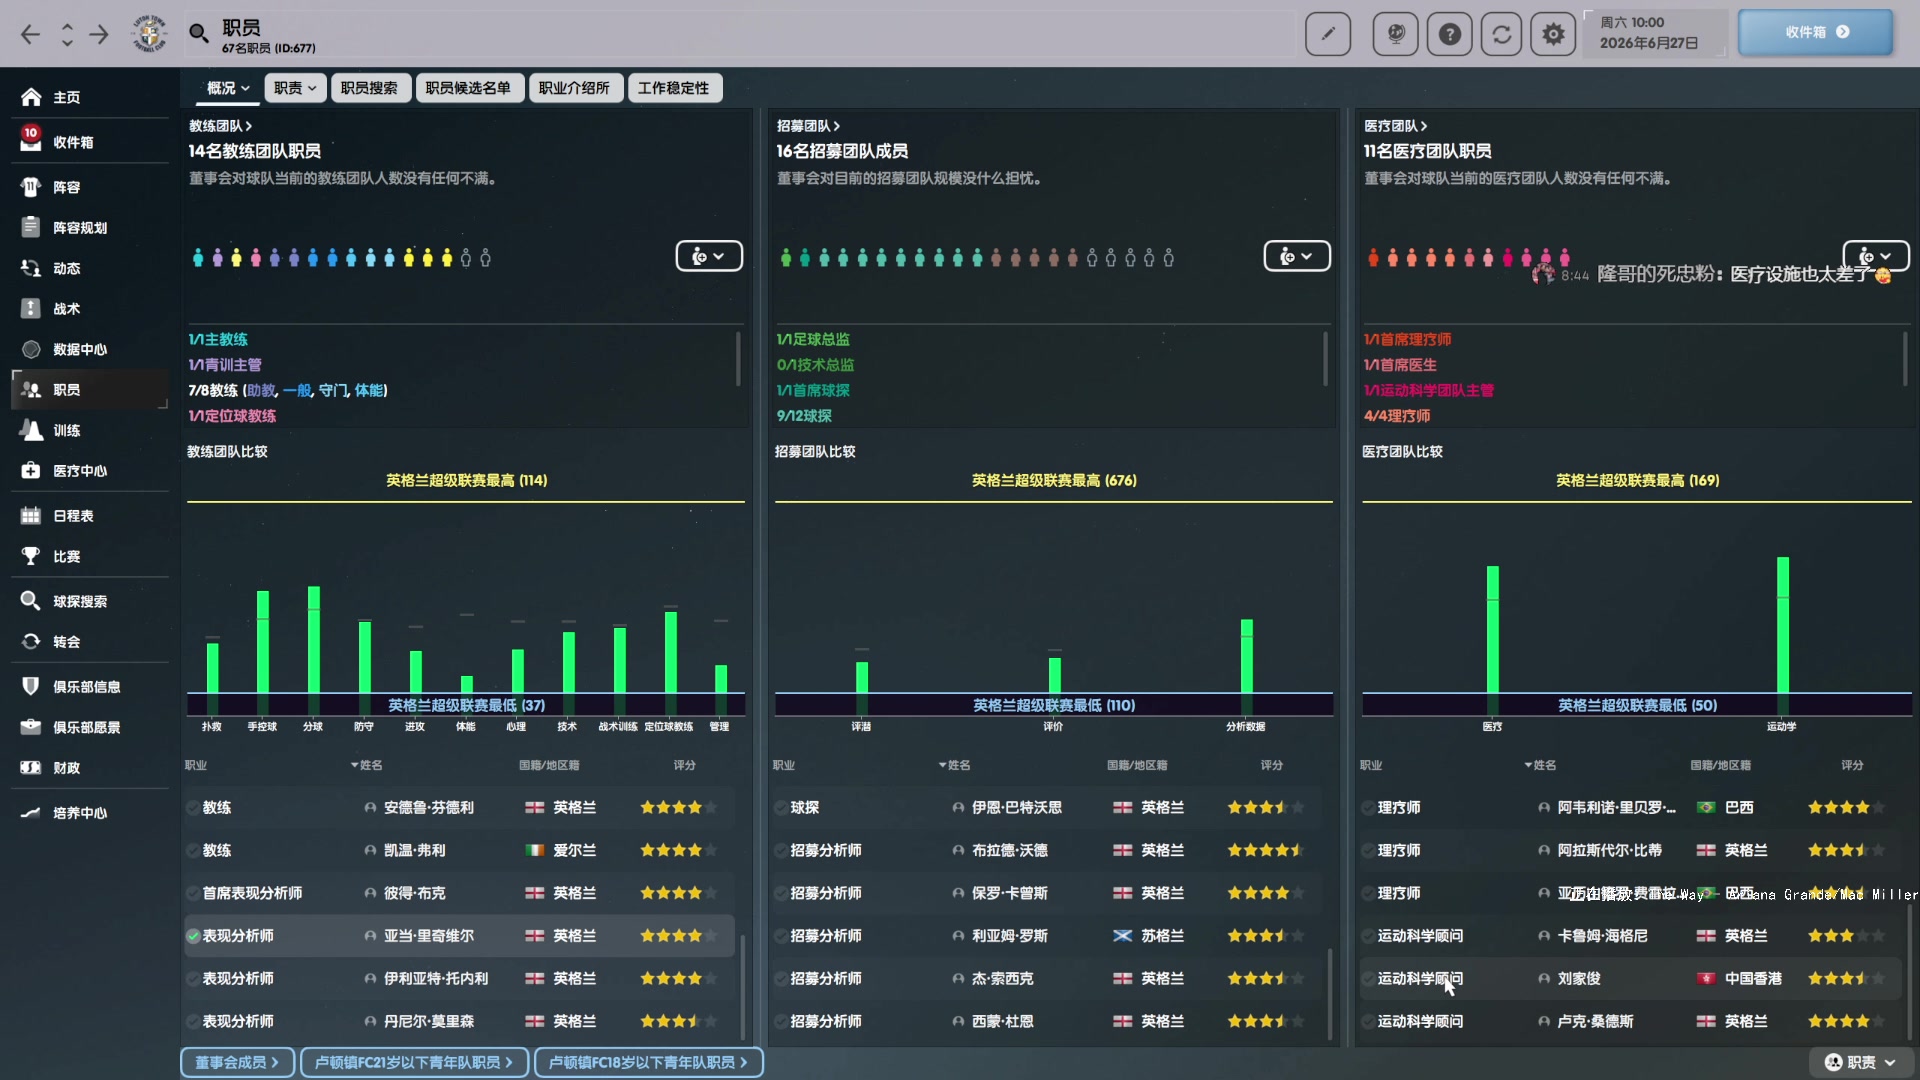This screenshot has width=1920, height=1080.
Task: Open 比赛 in sidebar
Action: [x=90, y=556]
